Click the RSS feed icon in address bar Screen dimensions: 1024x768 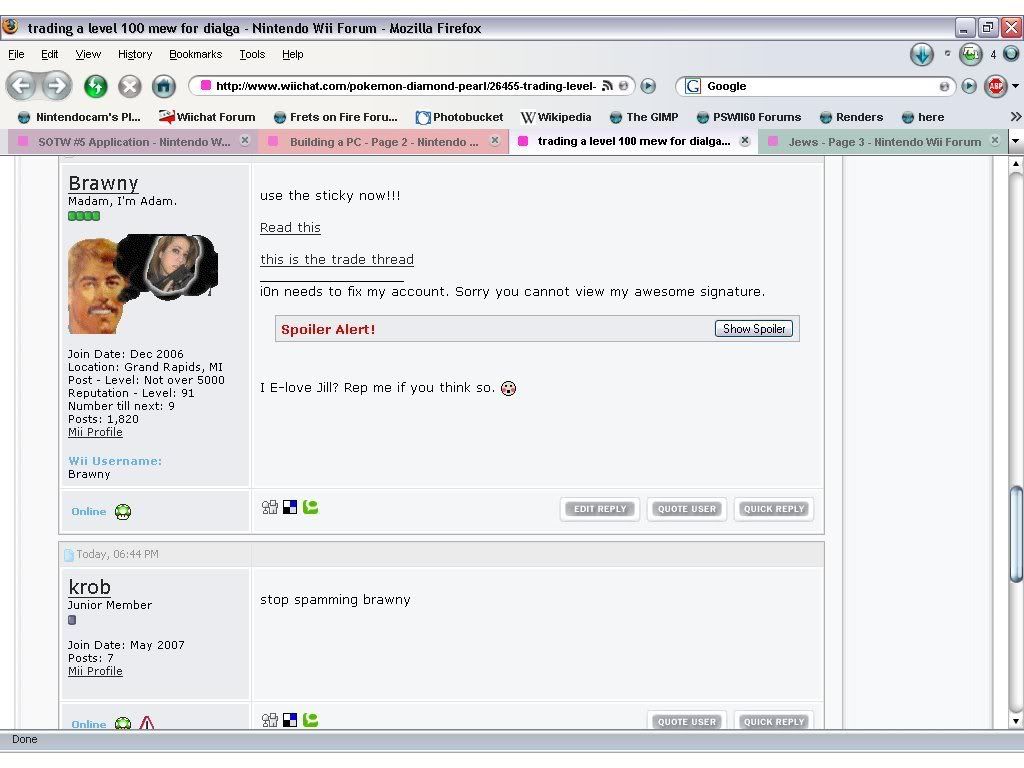pyautogui.click(x=607, y=86)
